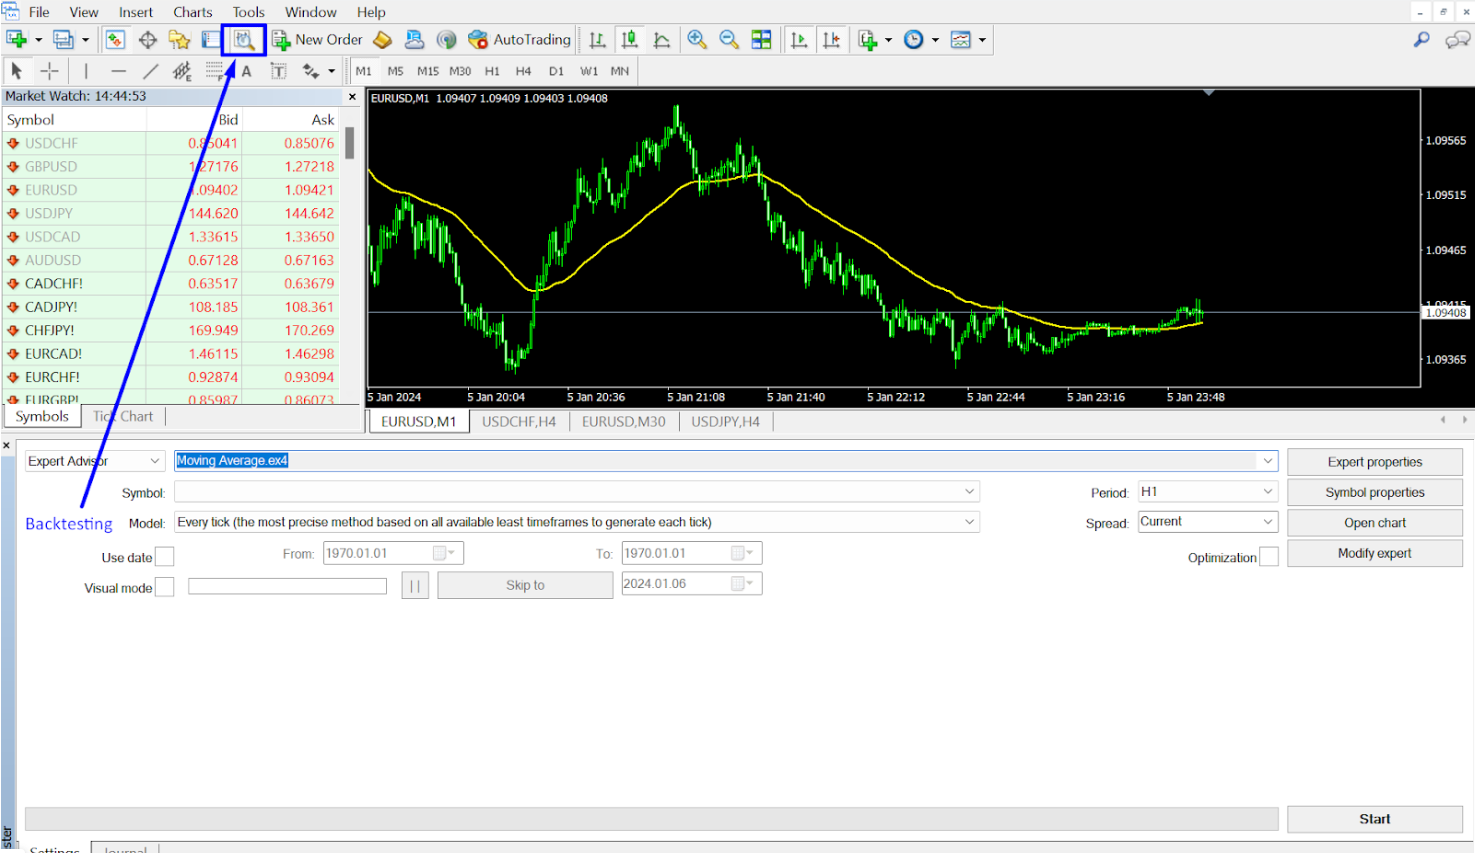Viewport: 1478px width, 853px height.
Task: Open the Strategy Tester from the toolbar
Action: 244,40
